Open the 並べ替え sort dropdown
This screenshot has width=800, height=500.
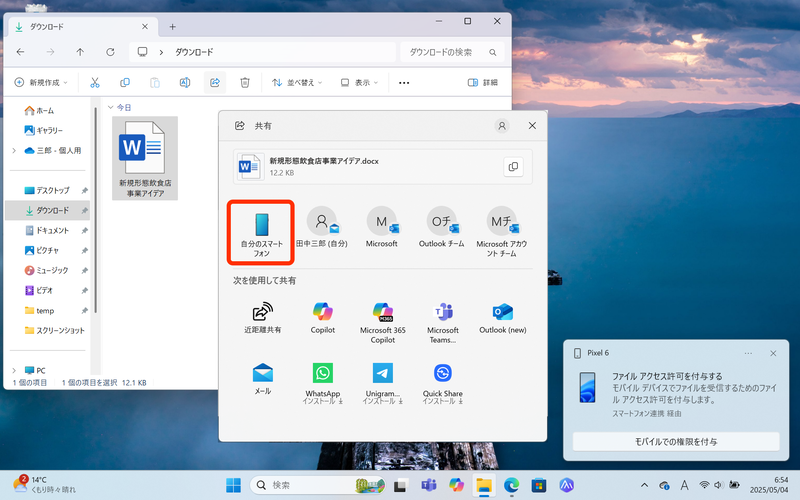(x=297, y=83)
